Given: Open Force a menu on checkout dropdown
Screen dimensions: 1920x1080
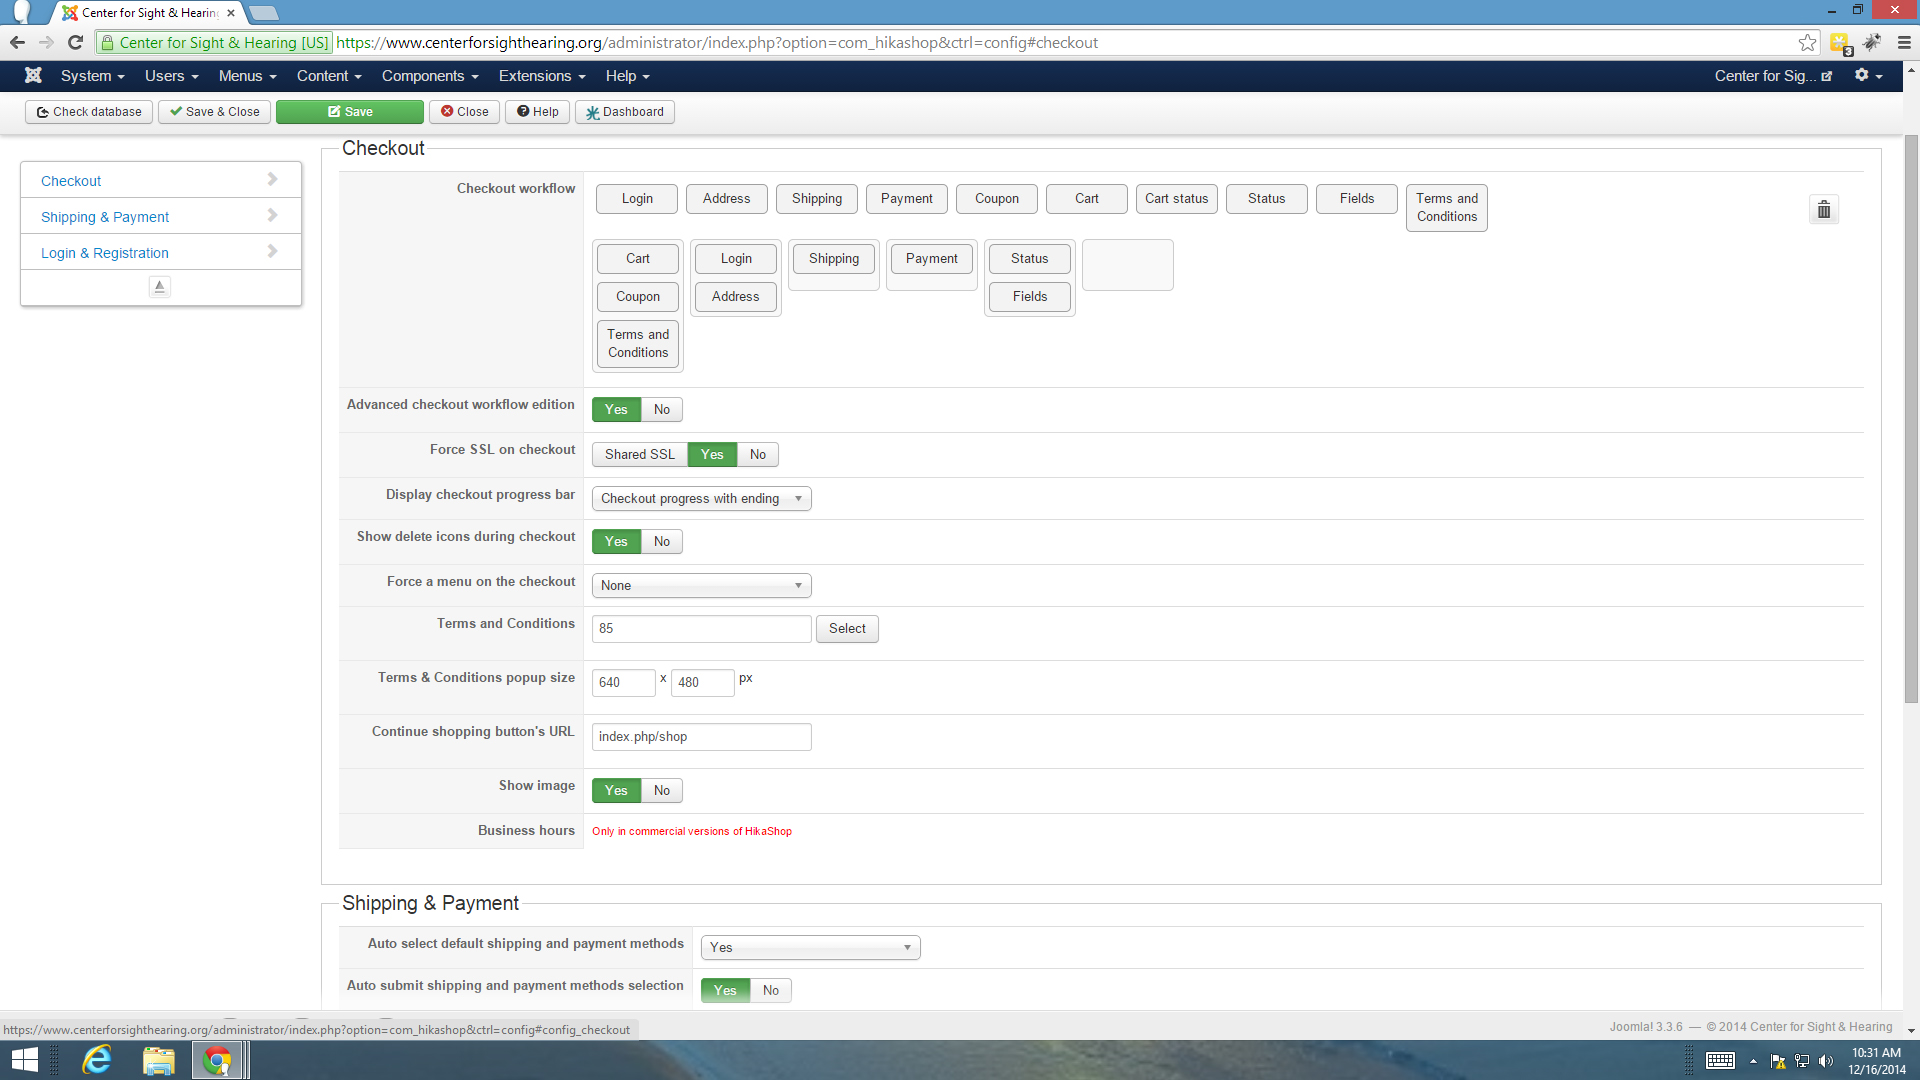Looking at the screenshot, I should tap(701, 586).
